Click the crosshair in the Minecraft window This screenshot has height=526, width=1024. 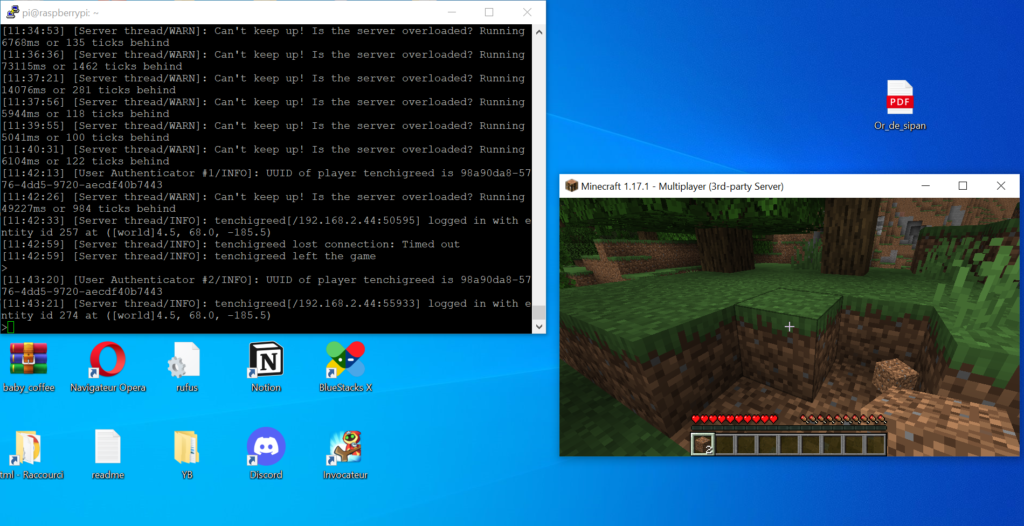(789, 326)
